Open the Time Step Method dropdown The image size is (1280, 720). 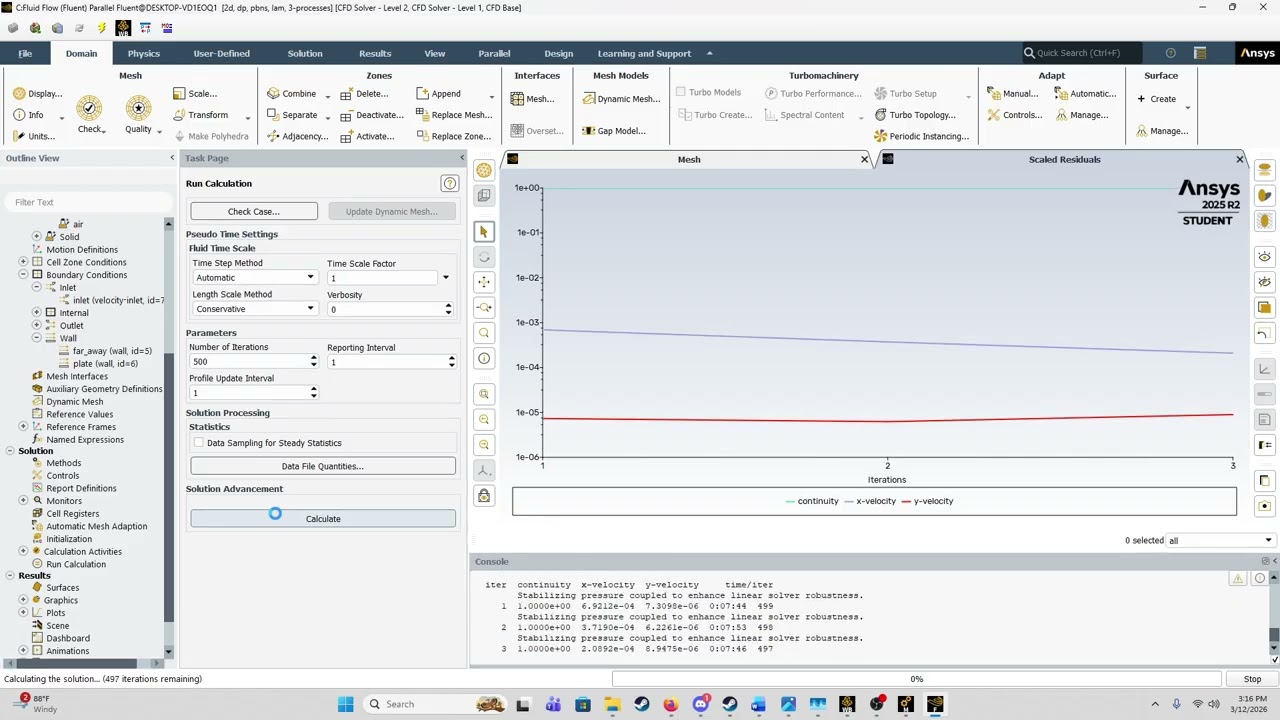click(254, 278)
